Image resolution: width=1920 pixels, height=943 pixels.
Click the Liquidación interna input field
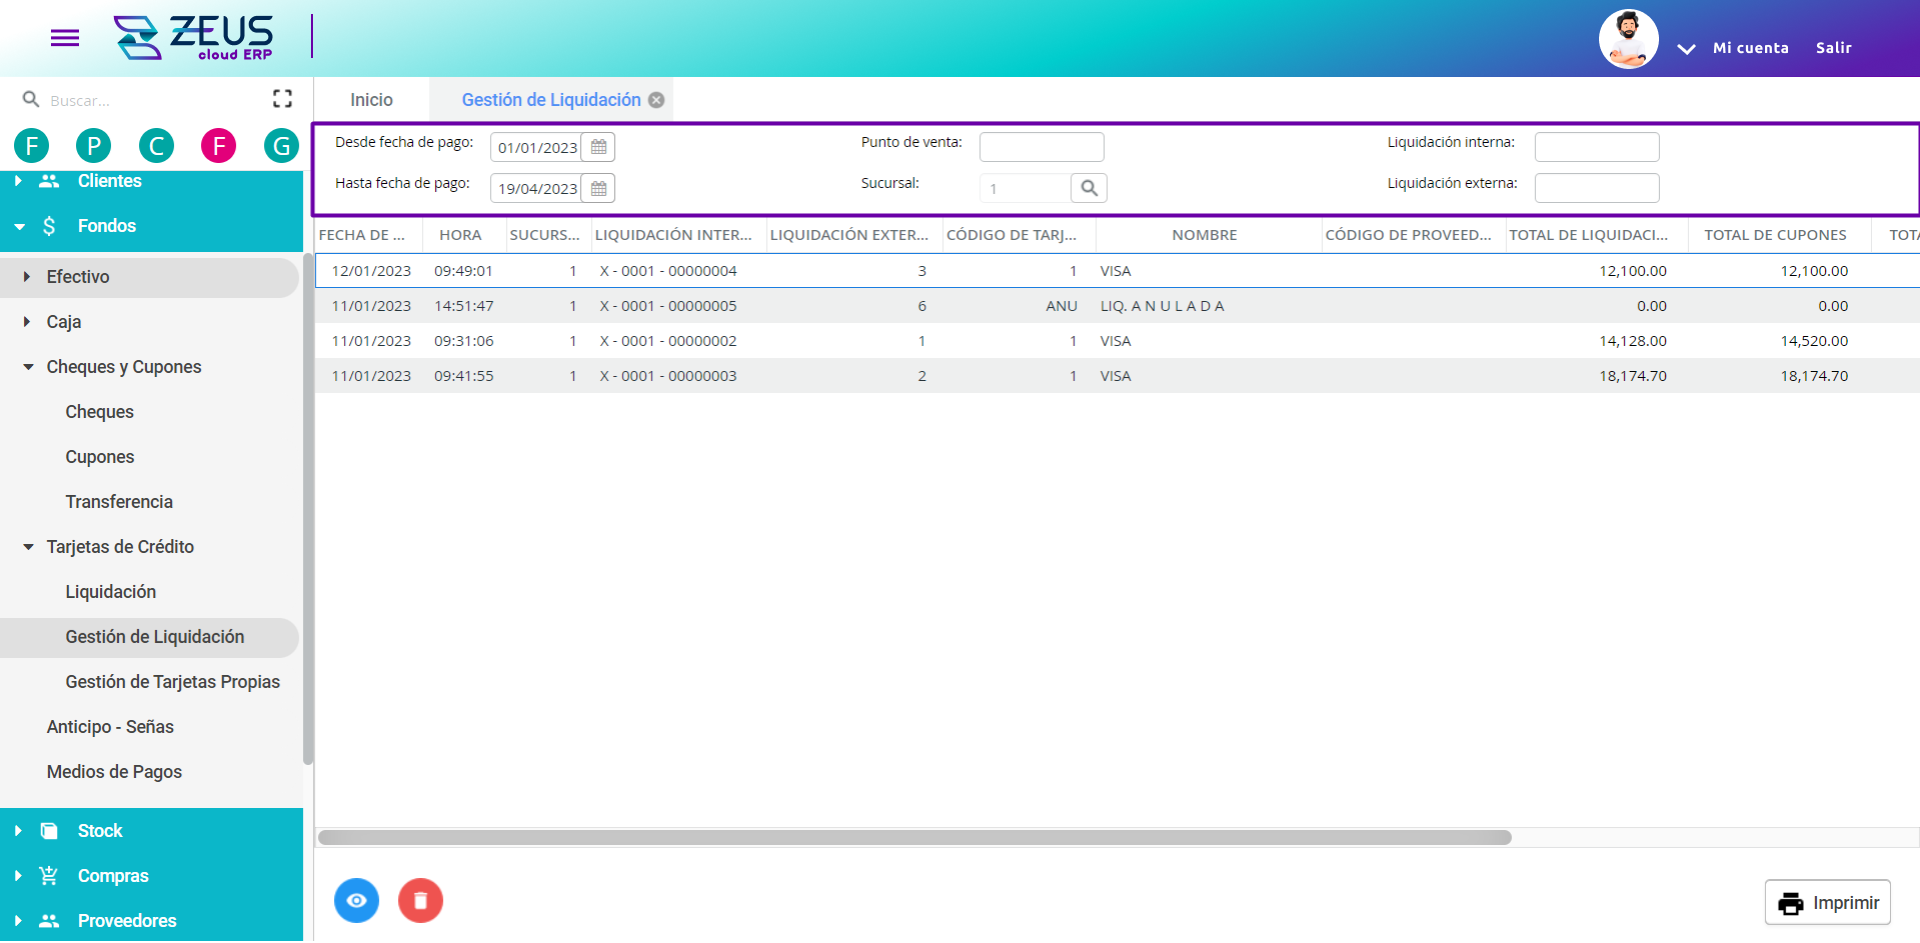[1596, 147]
